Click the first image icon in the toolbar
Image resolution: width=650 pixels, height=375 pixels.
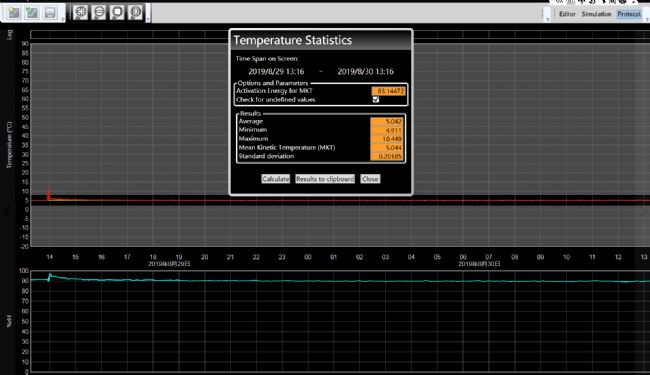14,12
